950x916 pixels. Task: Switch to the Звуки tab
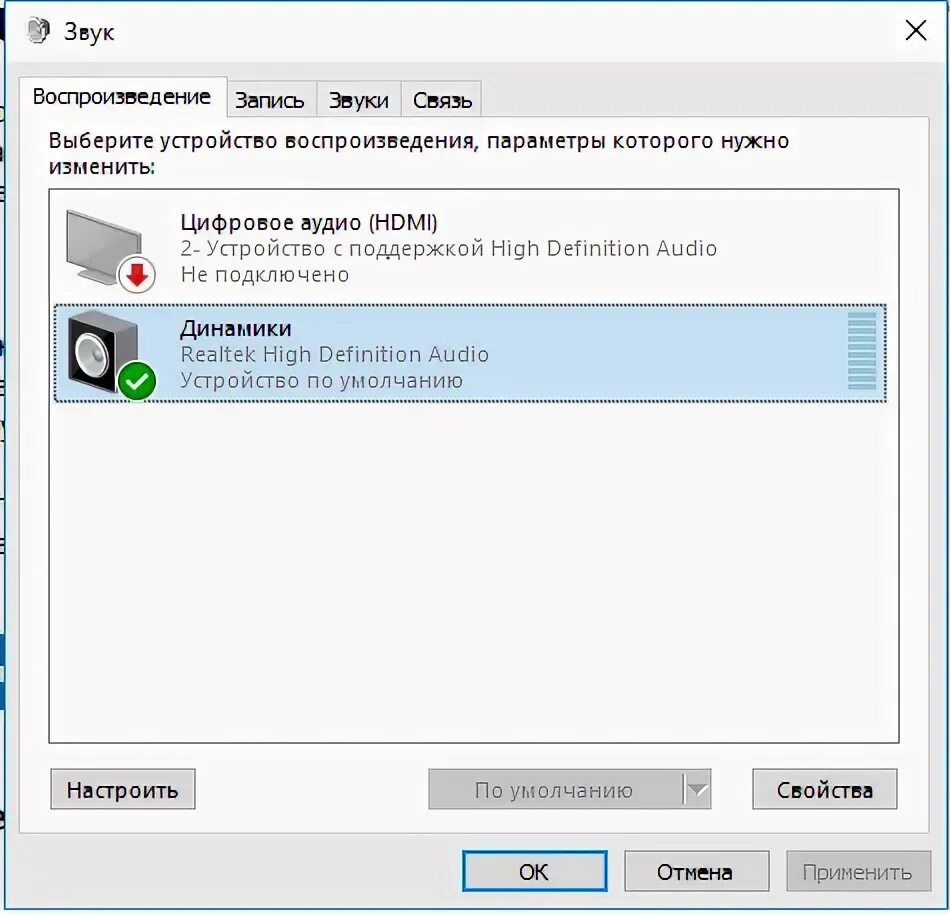click(x=358, y=100)
